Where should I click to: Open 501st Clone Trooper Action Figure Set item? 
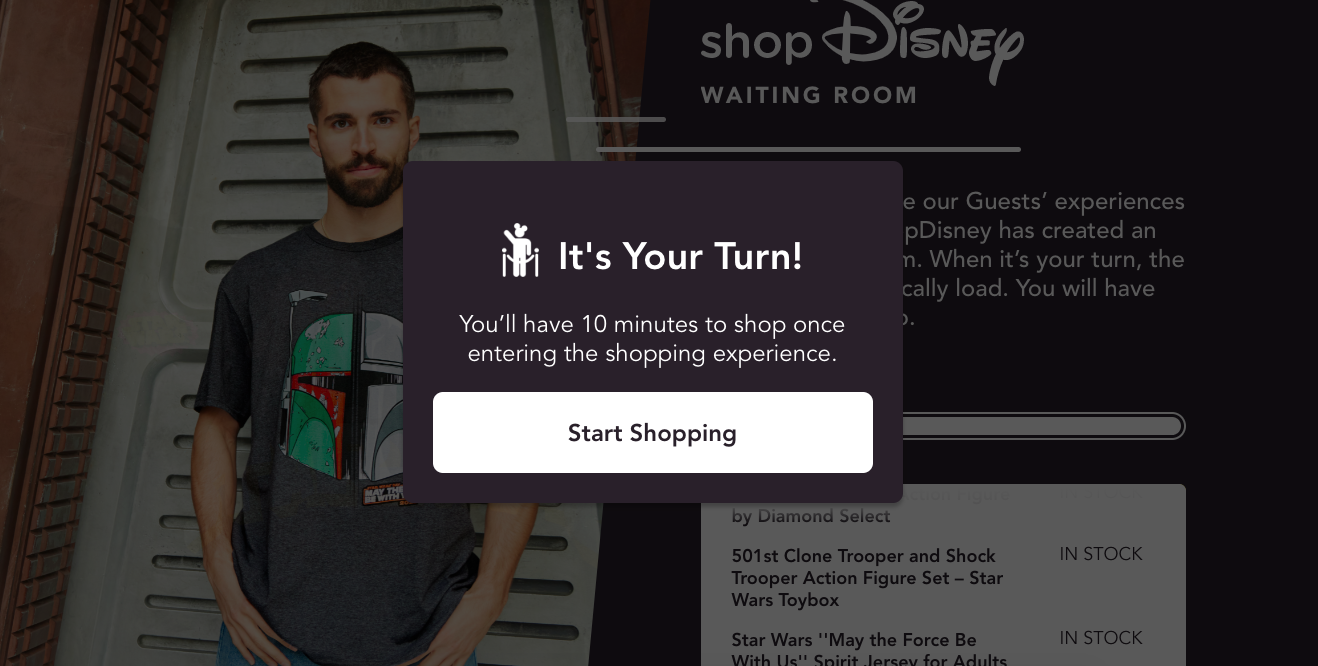click(x=867, y=578)
